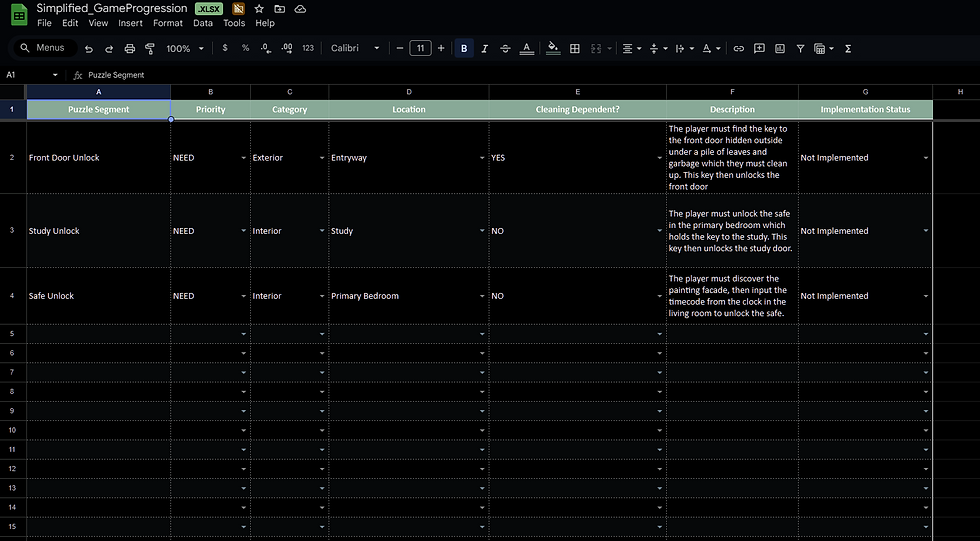Click the name box showing A1
The image size is (980, 541).
click(x=31, y=75)
